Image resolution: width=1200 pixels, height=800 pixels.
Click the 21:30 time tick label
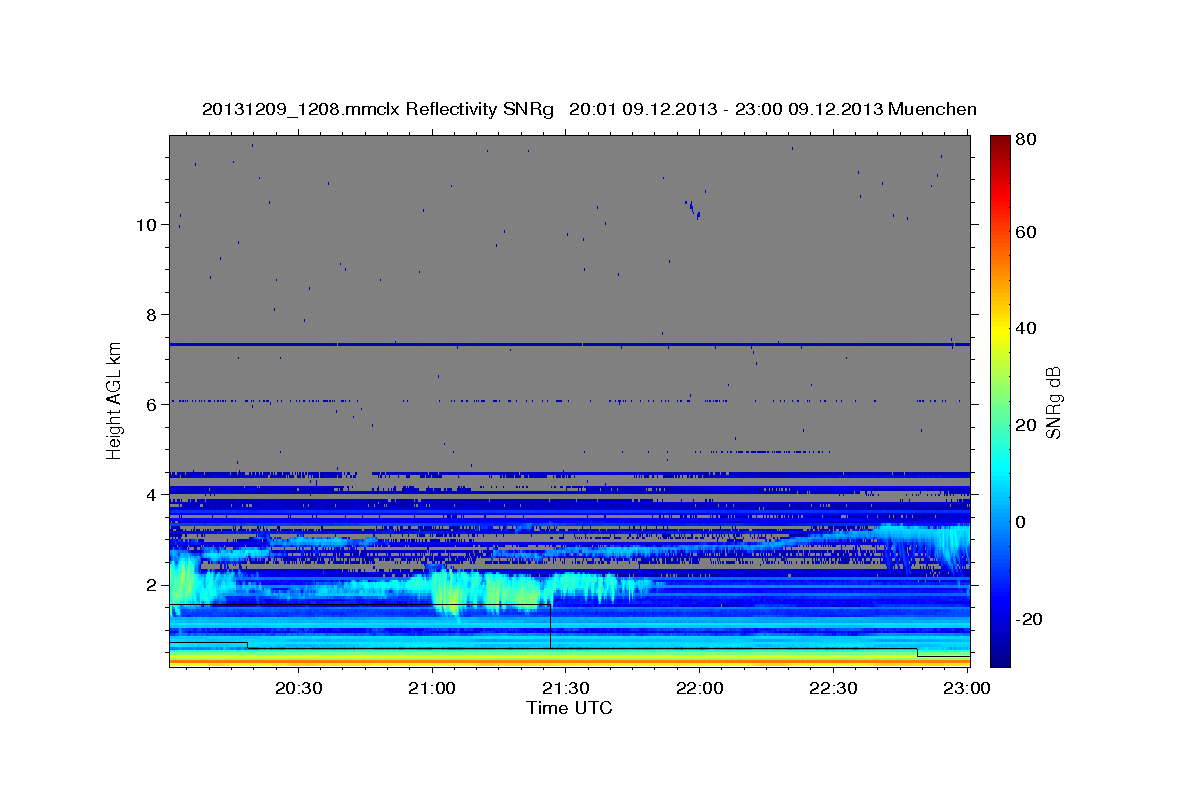click(565, 689)
